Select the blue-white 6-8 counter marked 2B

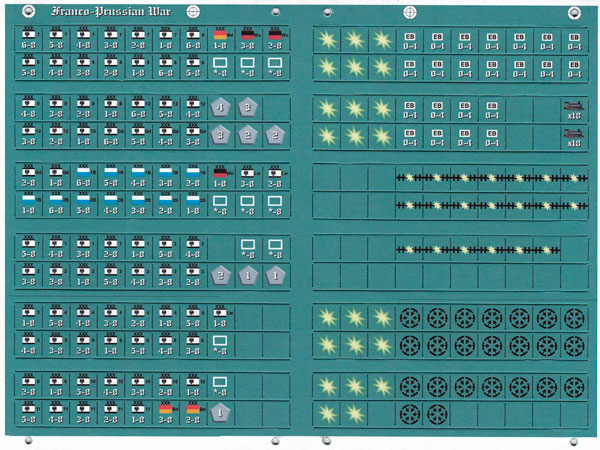56,204
